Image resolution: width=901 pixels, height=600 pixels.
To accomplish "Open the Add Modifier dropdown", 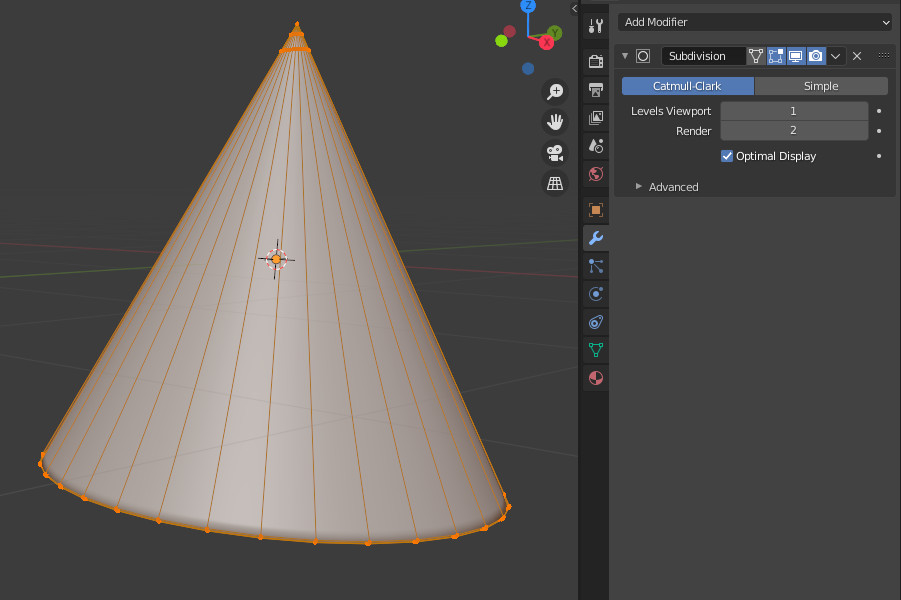I will [755, 21].
